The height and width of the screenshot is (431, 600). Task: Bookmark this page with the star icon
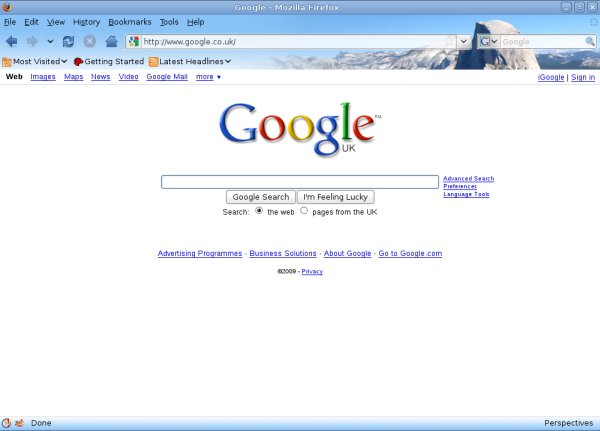pyautogui.click(x=450, y=41)
